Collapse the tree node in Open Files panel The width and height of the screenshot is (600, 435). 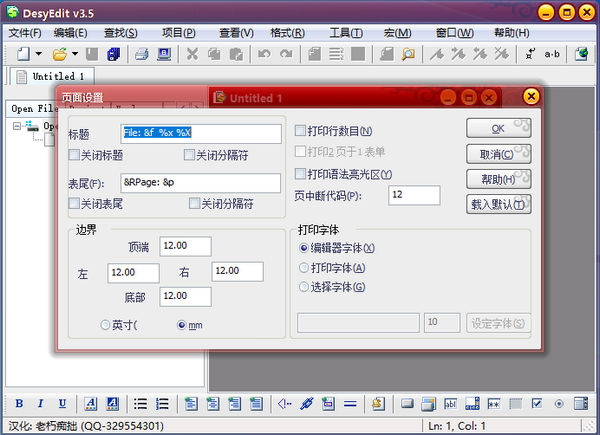(x=18, y=126)
